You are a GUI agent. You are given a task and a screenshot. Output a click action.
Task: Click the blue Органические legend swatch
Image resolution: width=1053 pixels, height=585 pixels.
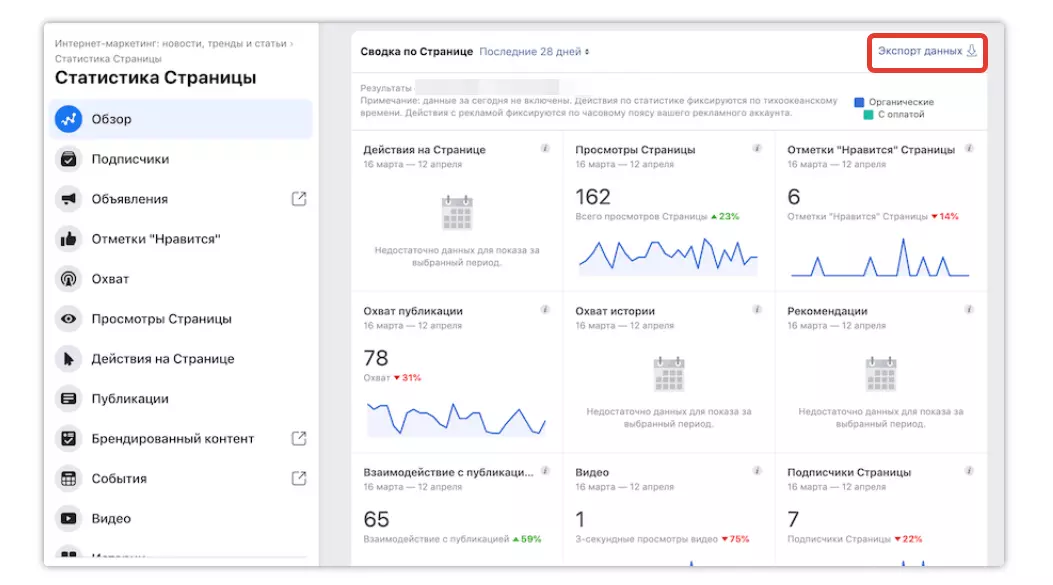pos(859,102)
